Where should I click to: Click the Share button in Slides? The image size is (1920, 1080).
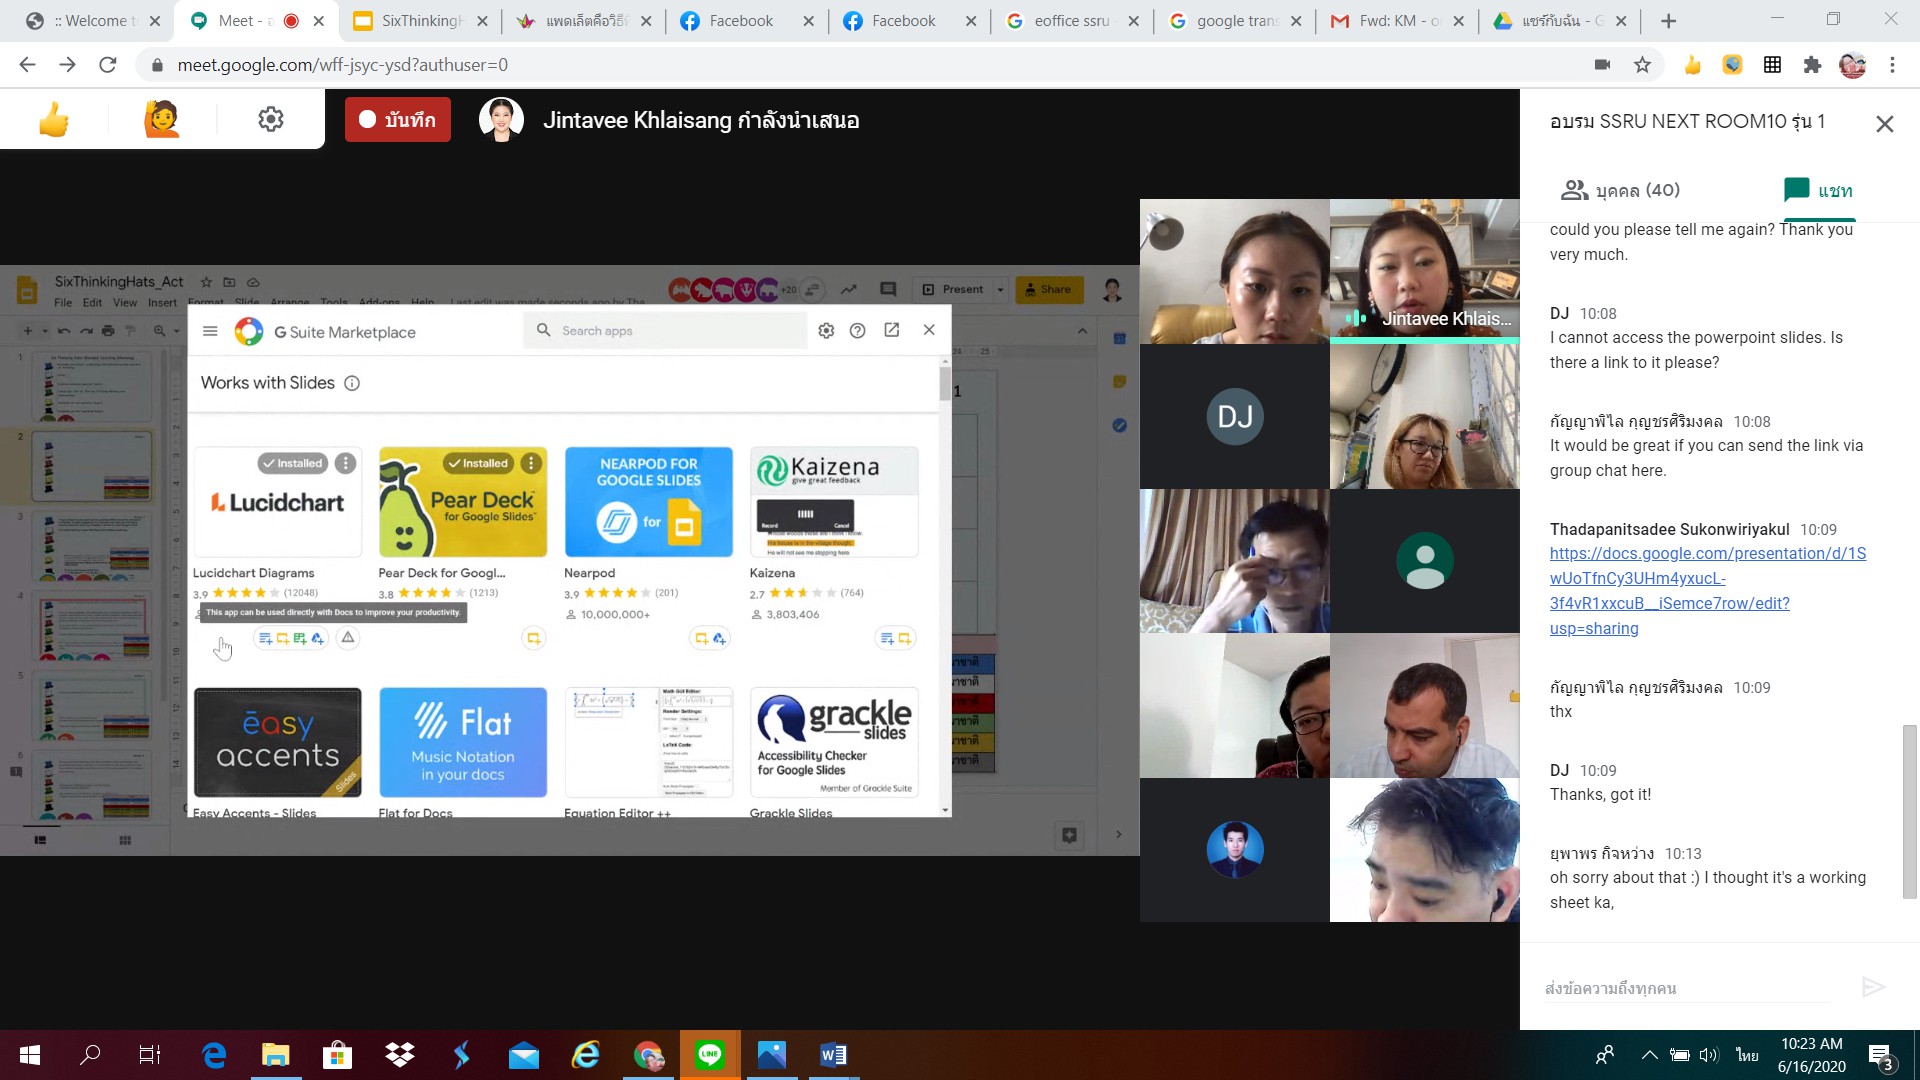click(1049, 289)
